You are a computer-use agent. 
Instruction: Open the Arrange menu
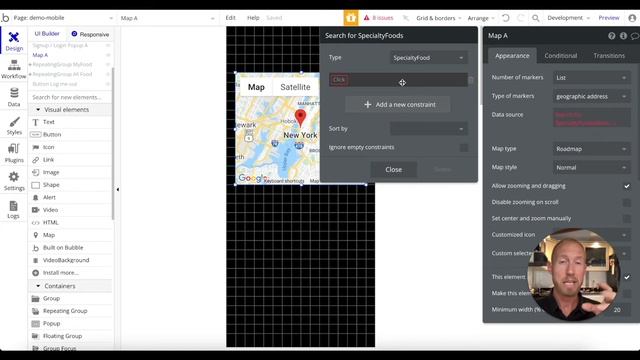pyautogui.click(x=481, y=18)
